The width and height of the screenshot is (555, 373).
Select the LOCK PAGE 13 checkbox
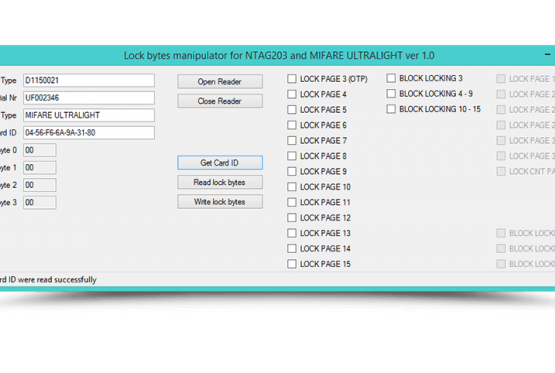click(x=292, y=233)
